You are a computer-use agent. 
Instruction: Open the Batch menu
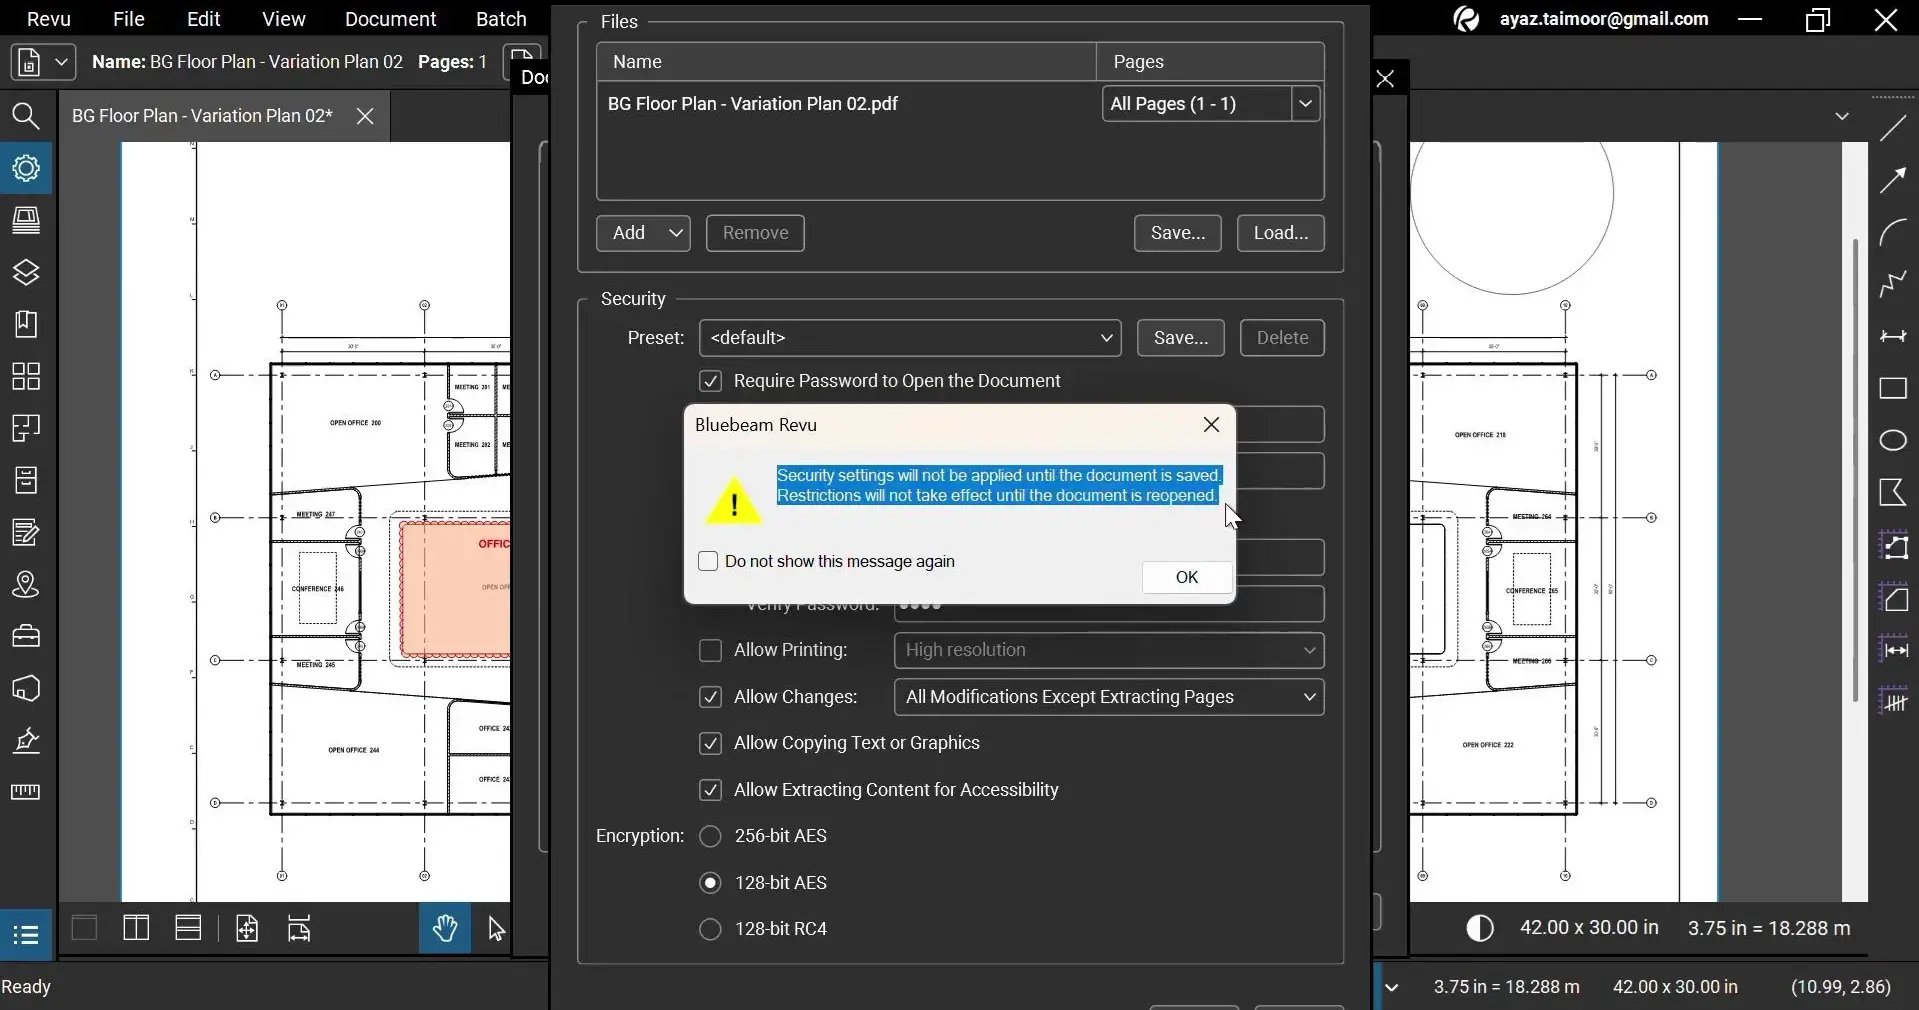[501, 19]
